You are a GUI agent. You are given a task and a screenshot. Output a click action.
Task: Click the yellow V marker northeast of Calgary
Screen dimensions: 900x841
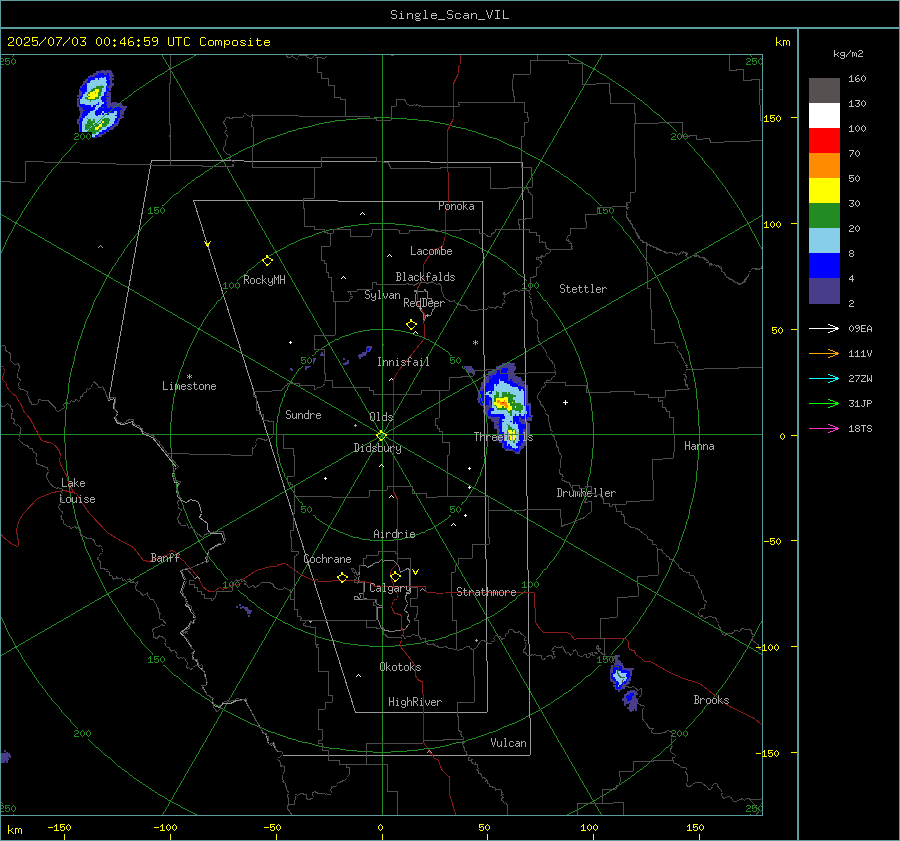coord(416,572)
